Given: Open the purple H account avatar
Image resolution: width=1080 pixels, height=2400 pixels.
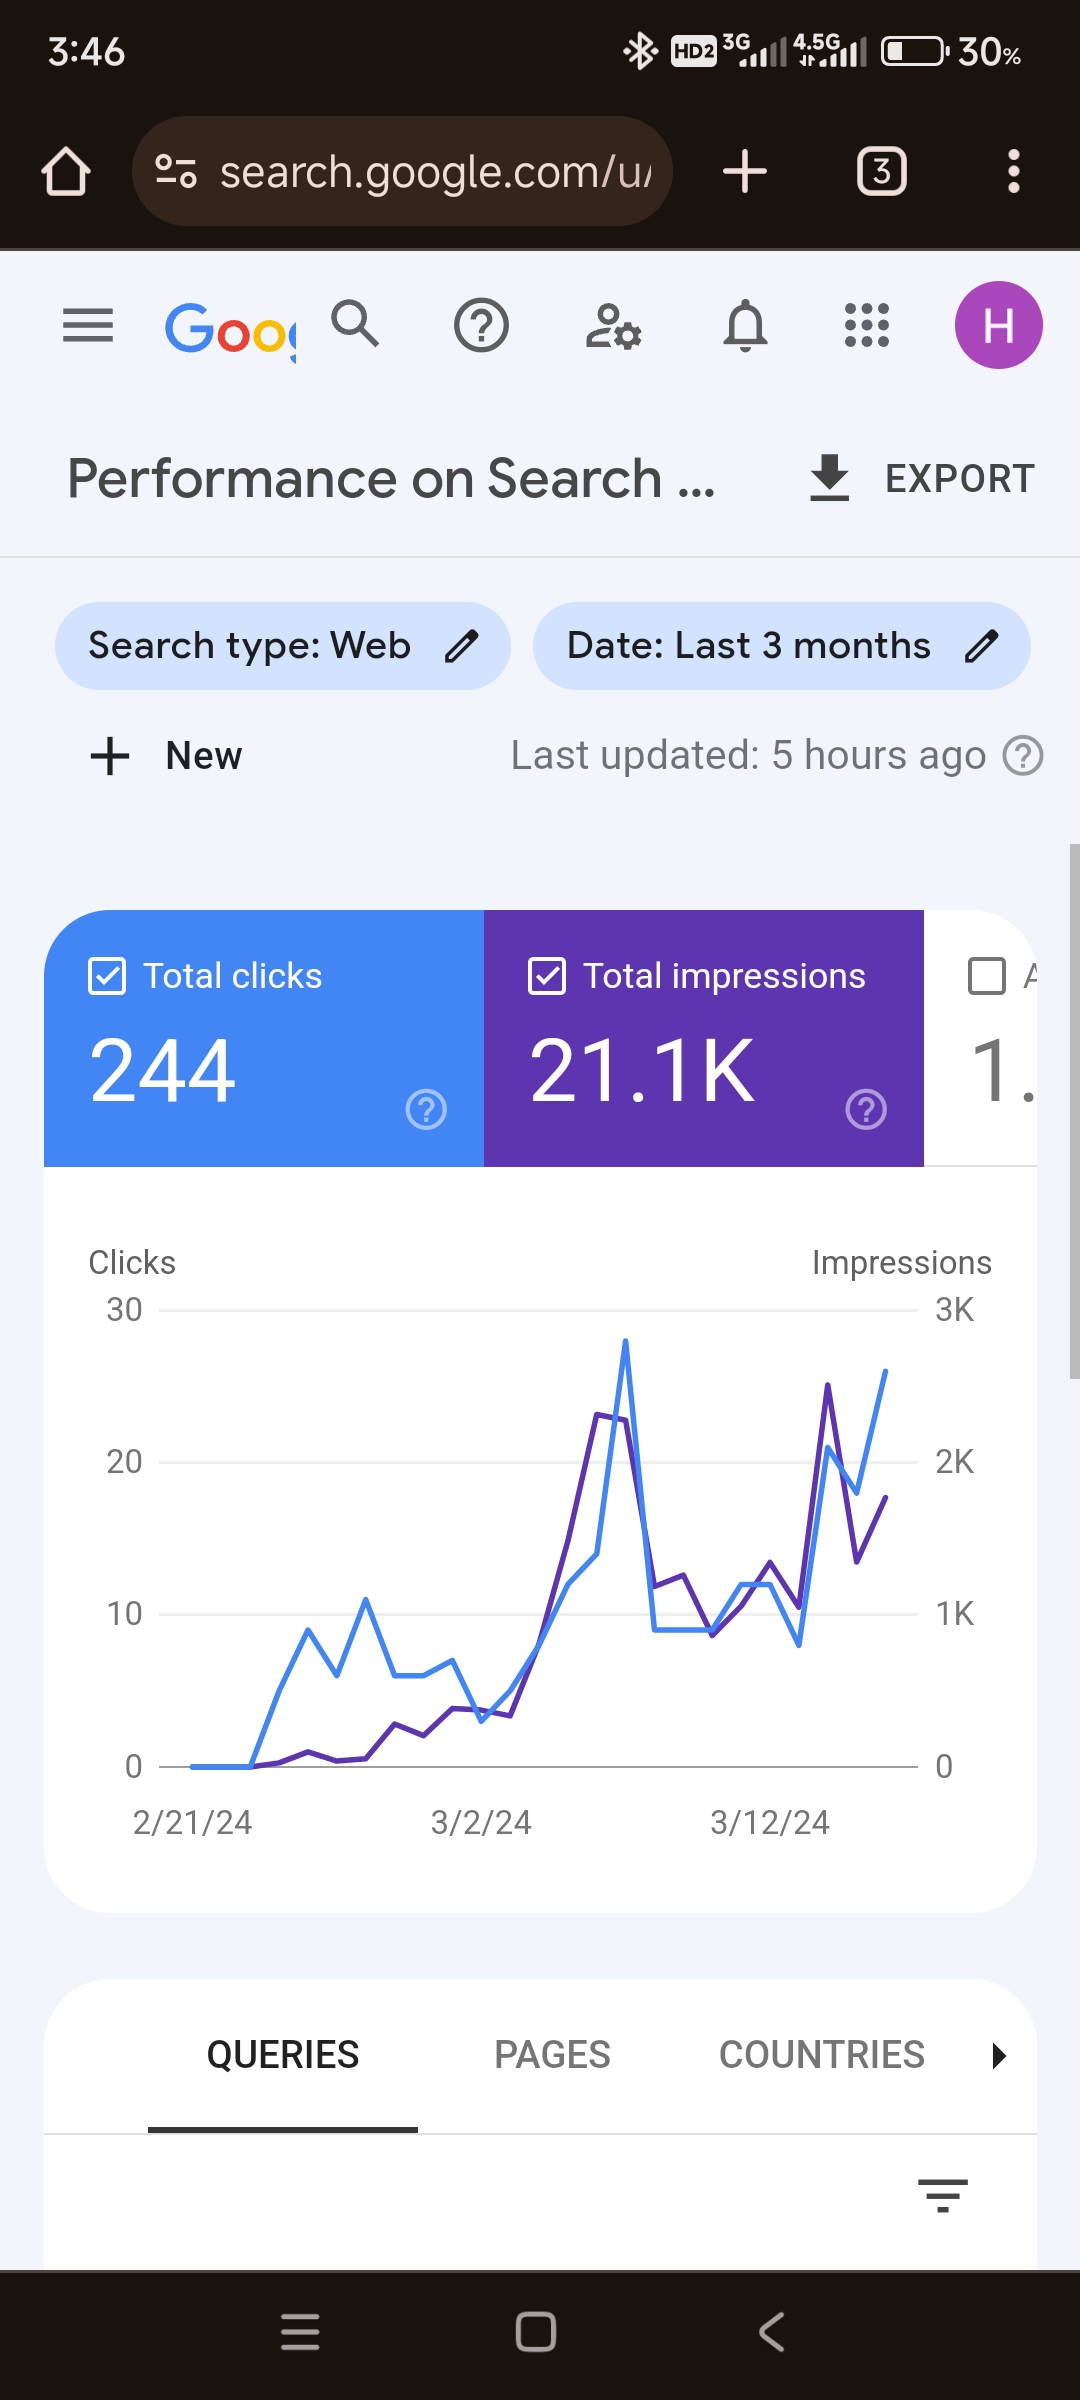Looking at the screenshot, I should click(x=998, y=325).
